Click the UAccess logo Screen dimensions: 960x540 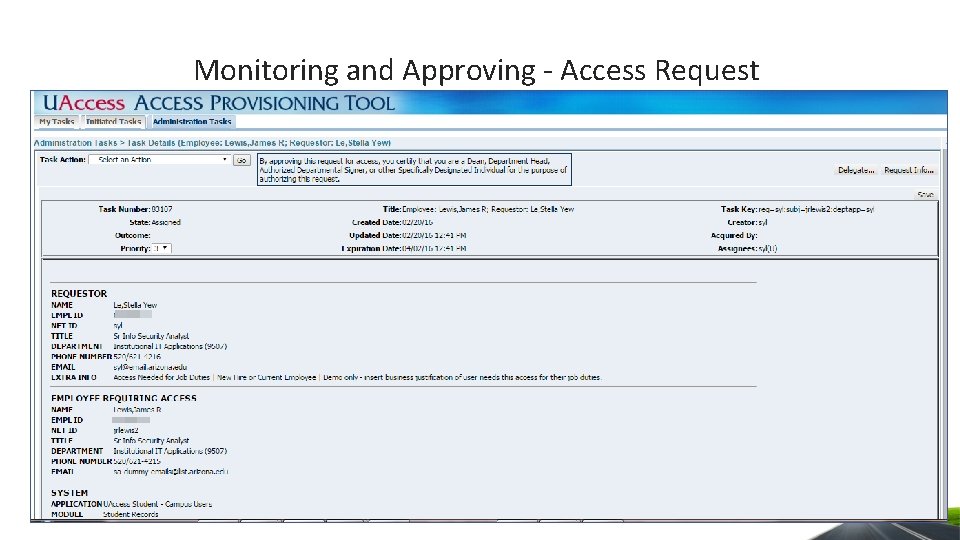click(x=84, y=103)
